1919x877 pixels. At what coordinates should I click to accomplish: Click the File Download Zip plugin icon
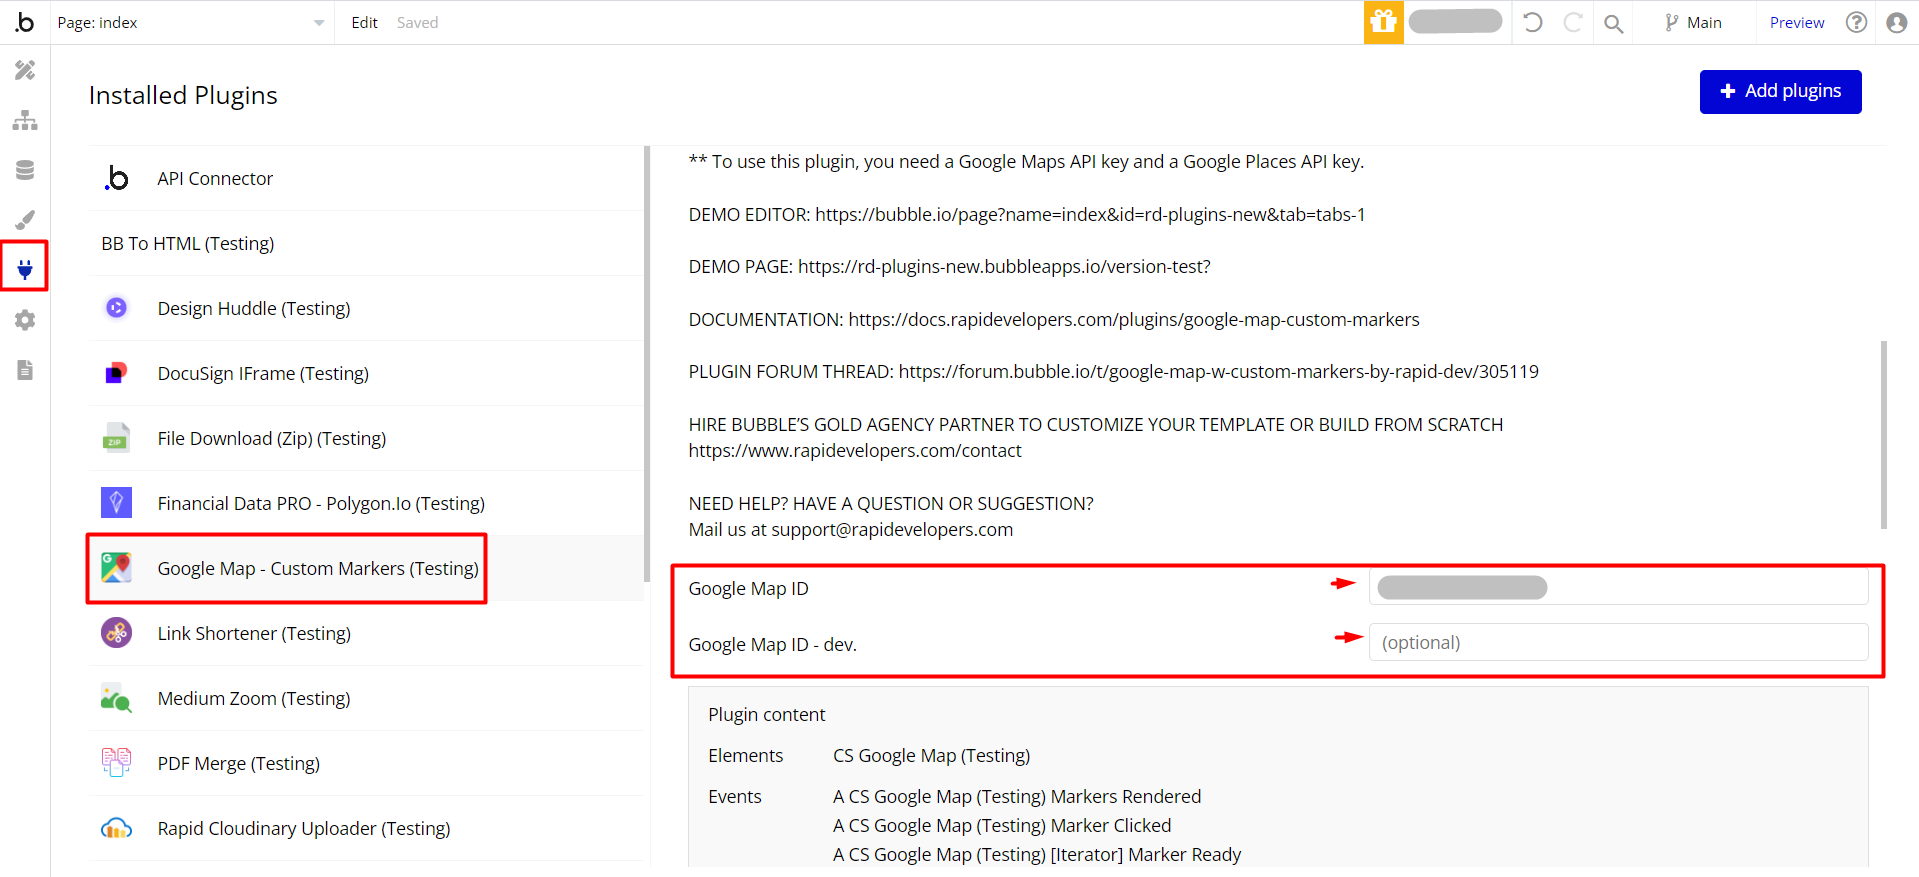pyautogui.click(x=116, y=438)
